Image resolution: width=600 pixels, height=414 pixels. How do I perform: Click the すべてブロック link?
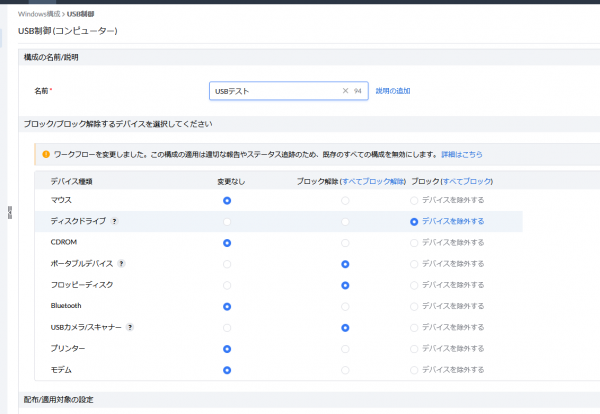(467, 181)
